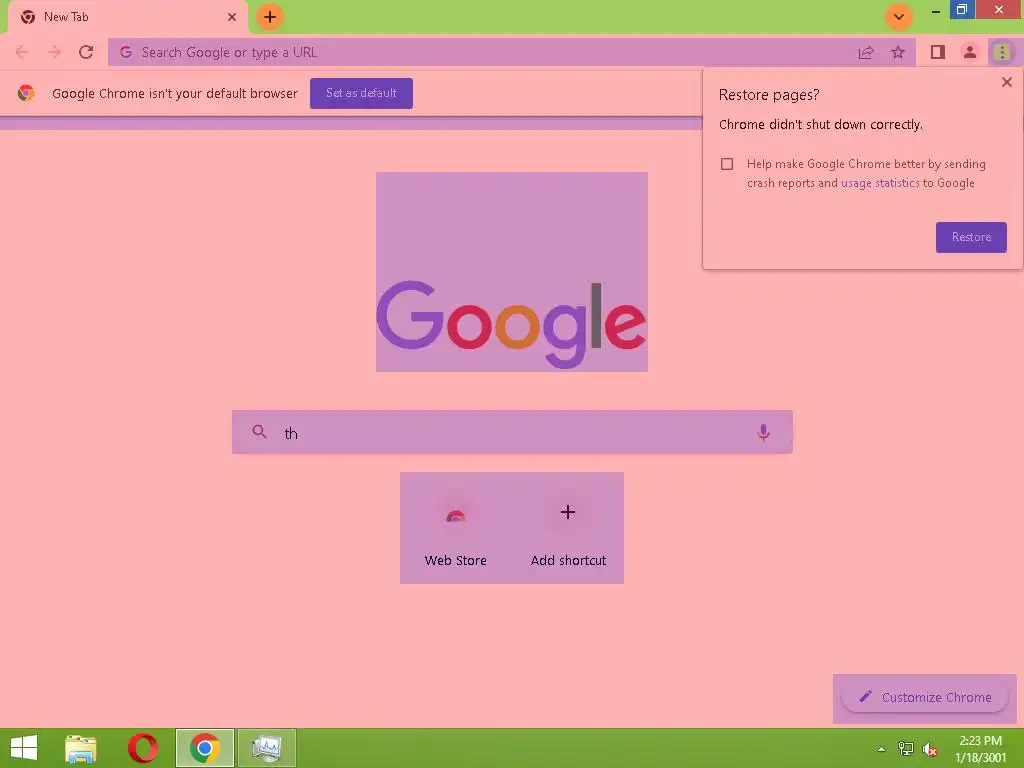
Task: Start voice search with microphone
Action: pyautogui.click(x=763, y=432)
